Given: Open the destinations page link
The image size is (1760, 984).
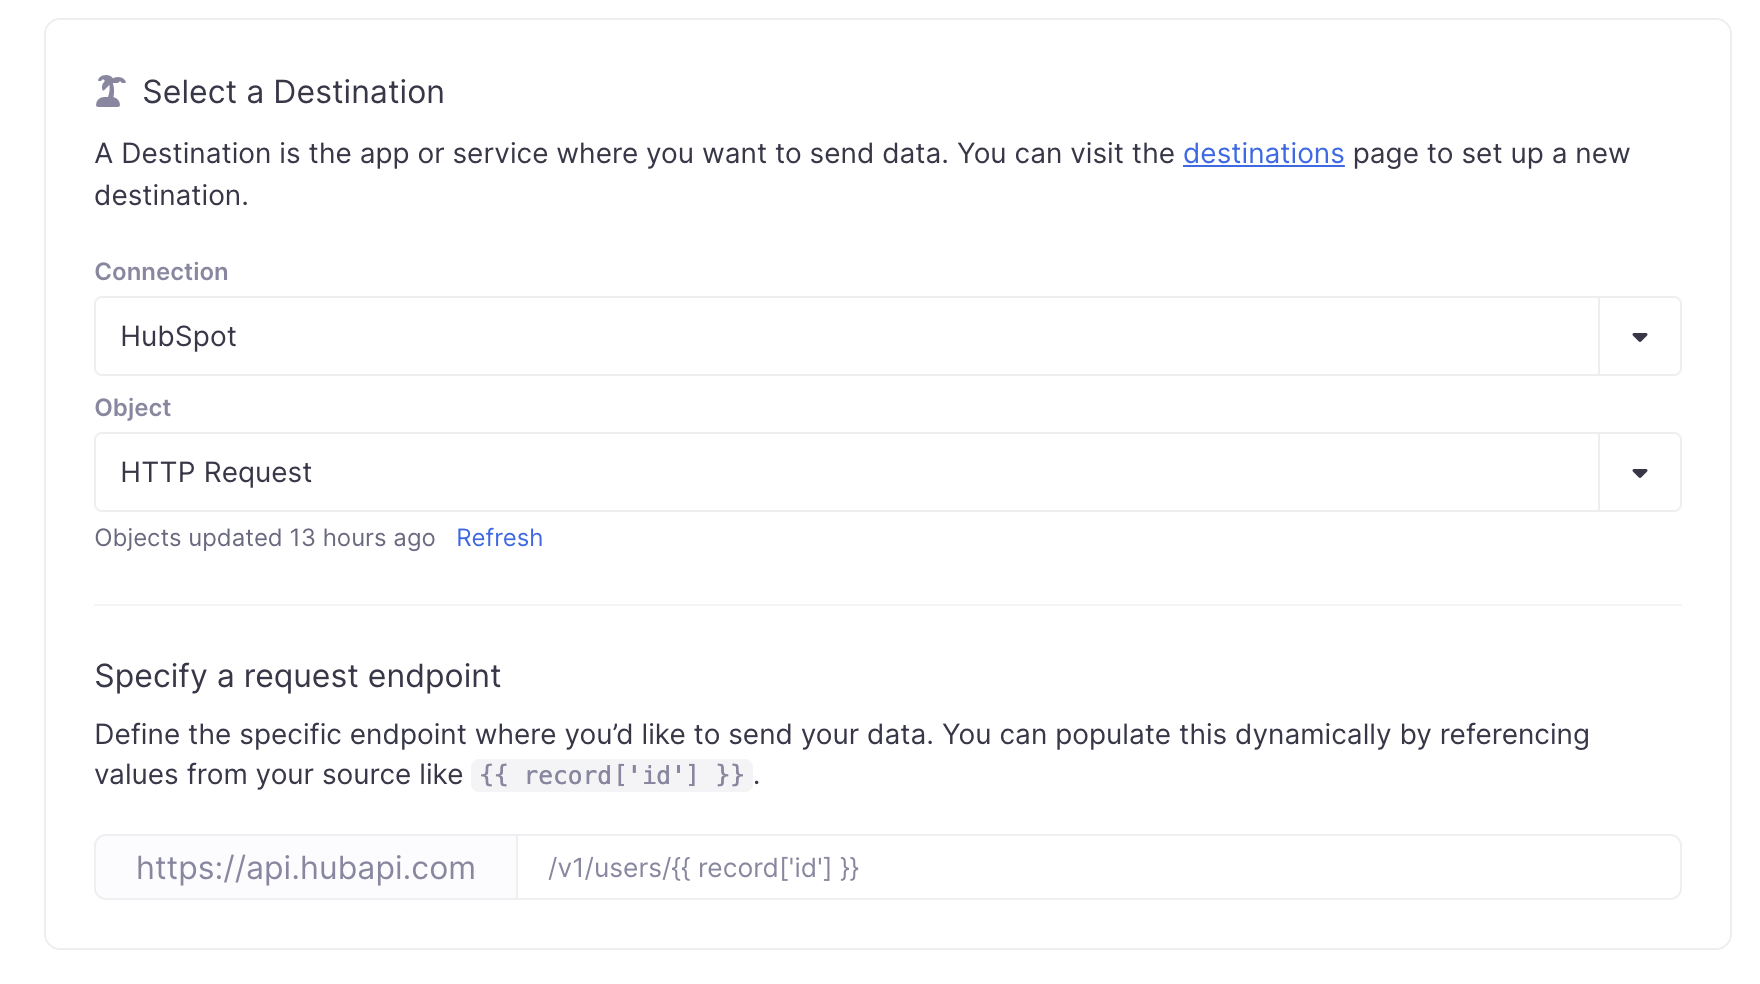Looking at the screenshot, I should pos(1263,154).
